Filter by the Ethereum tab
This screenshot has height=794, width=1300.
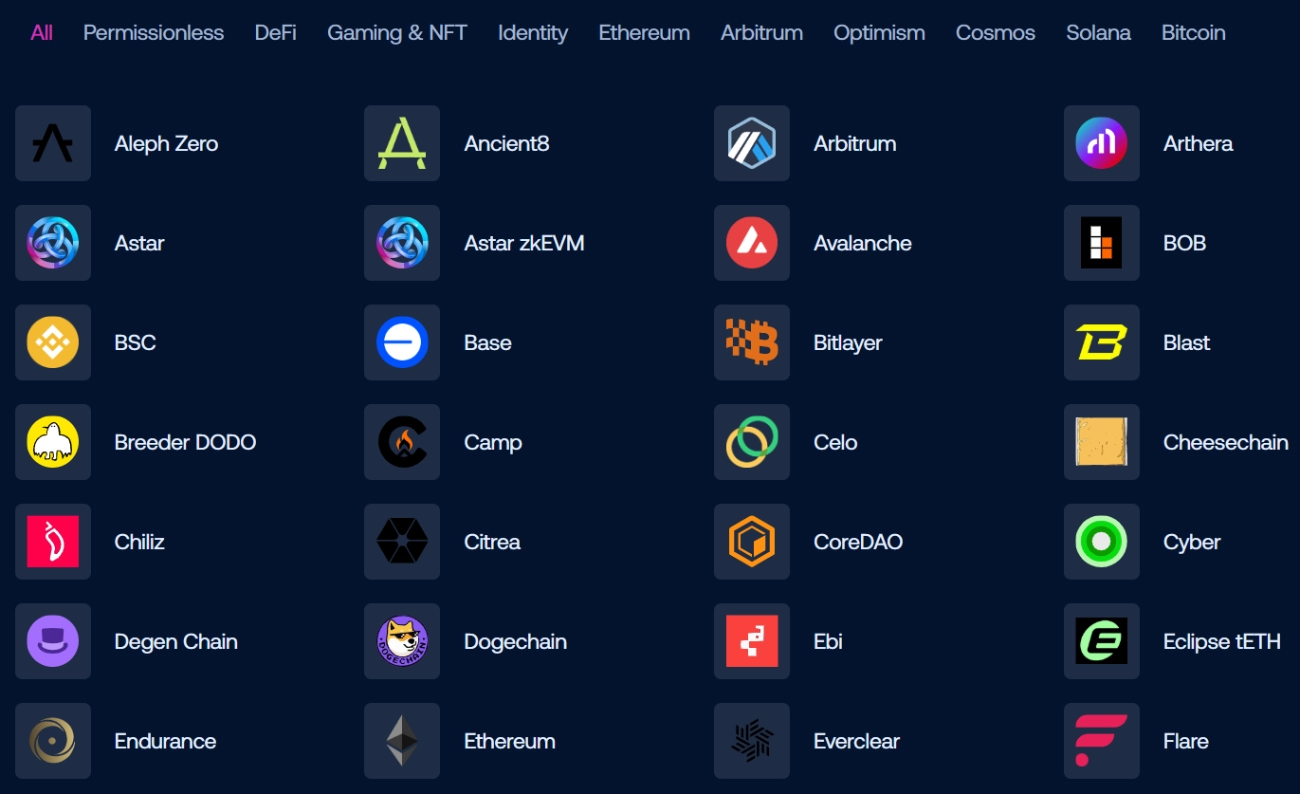[x=644, y=33]
